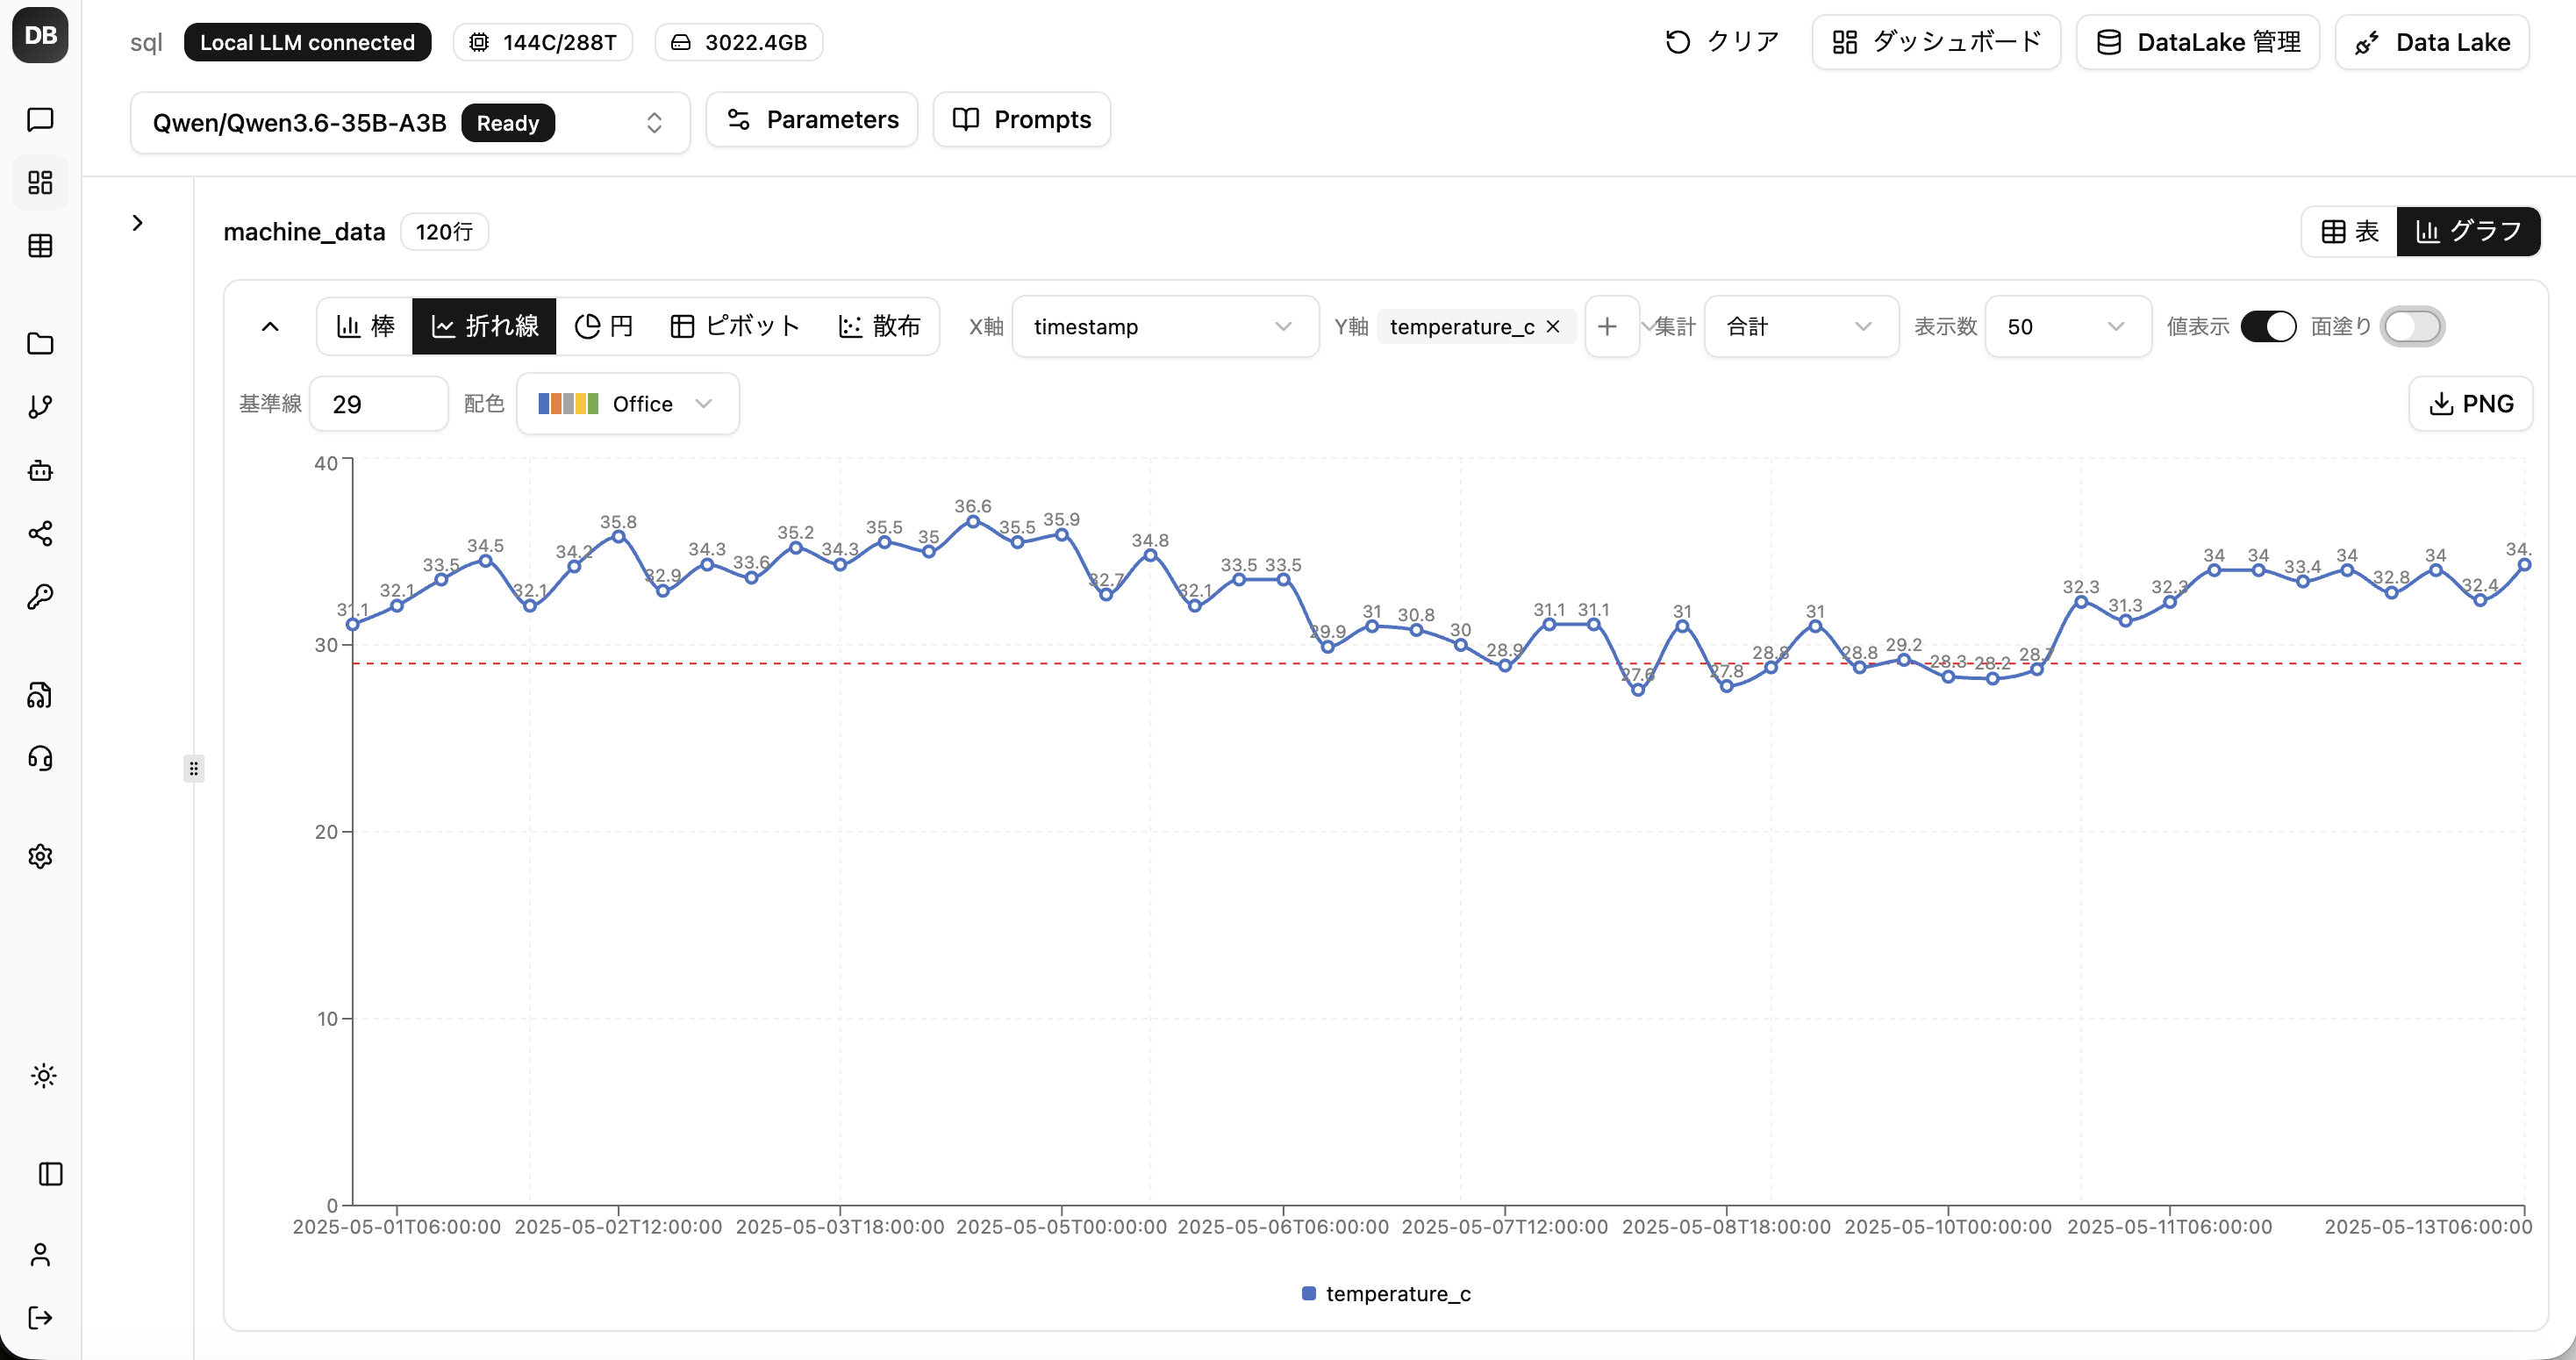
Task: Click the Data Lake button
Action: tap(2432, 42)
